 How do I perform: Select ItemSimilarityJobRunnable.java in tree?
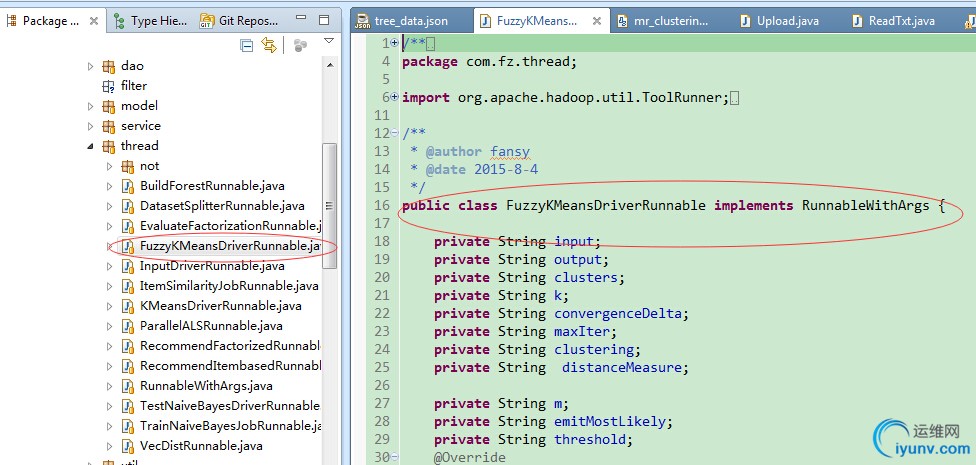(x=229, y=286)
